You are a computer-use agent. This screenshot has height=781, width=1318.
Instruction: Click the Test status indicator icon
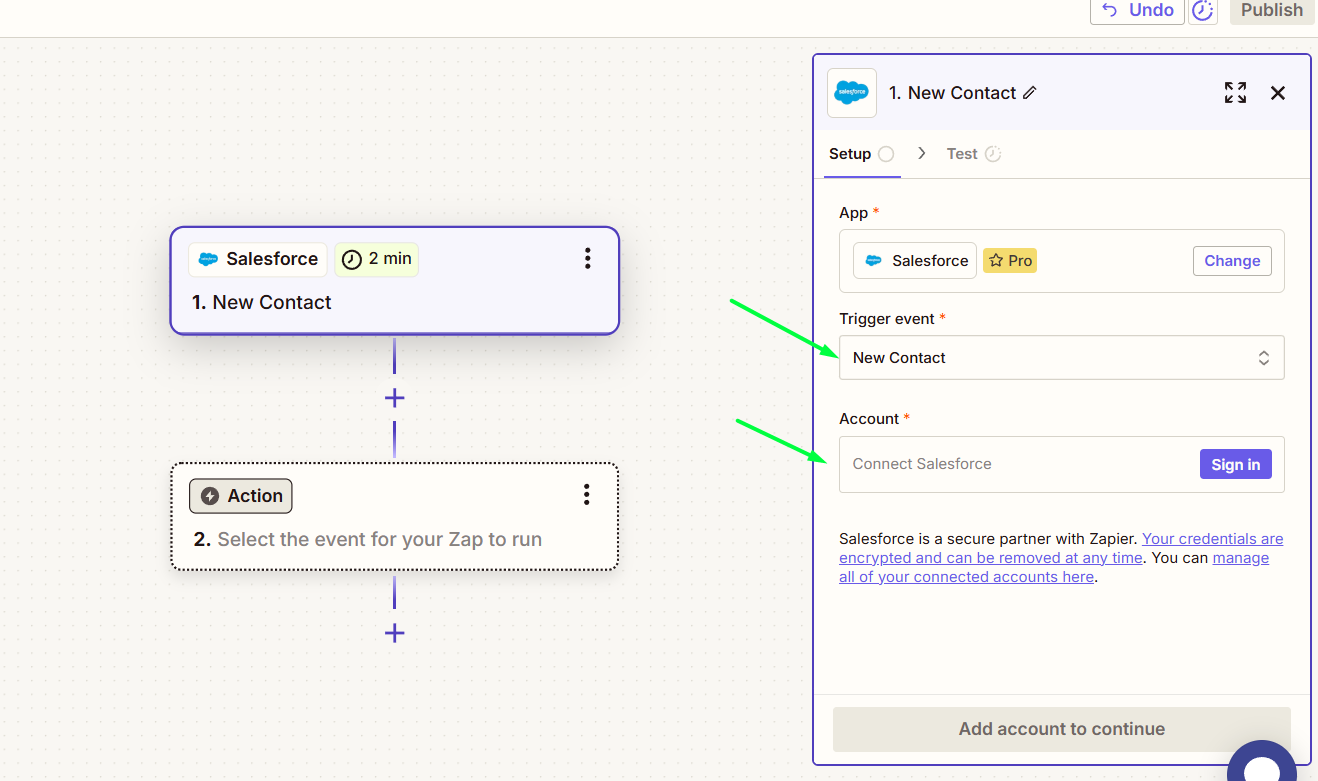pyautogui.click(x=993, y=154)
